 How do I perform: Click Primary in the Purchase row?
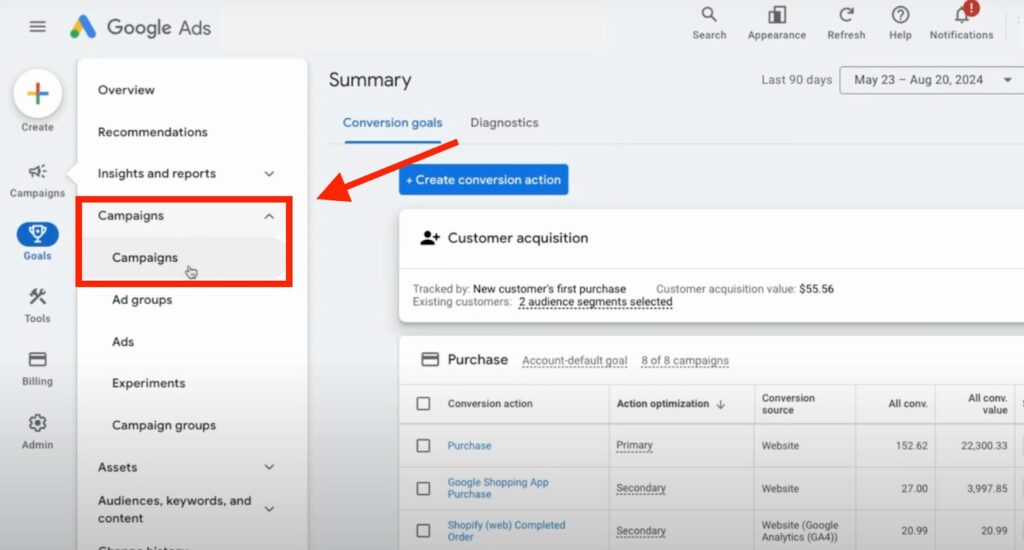point(634,445)
